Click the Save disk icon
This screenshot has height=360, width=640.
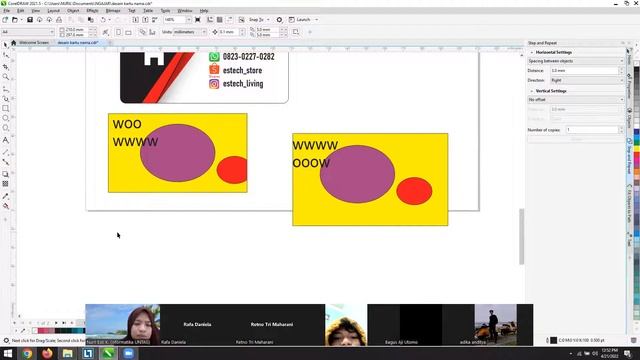coord(30,20)
